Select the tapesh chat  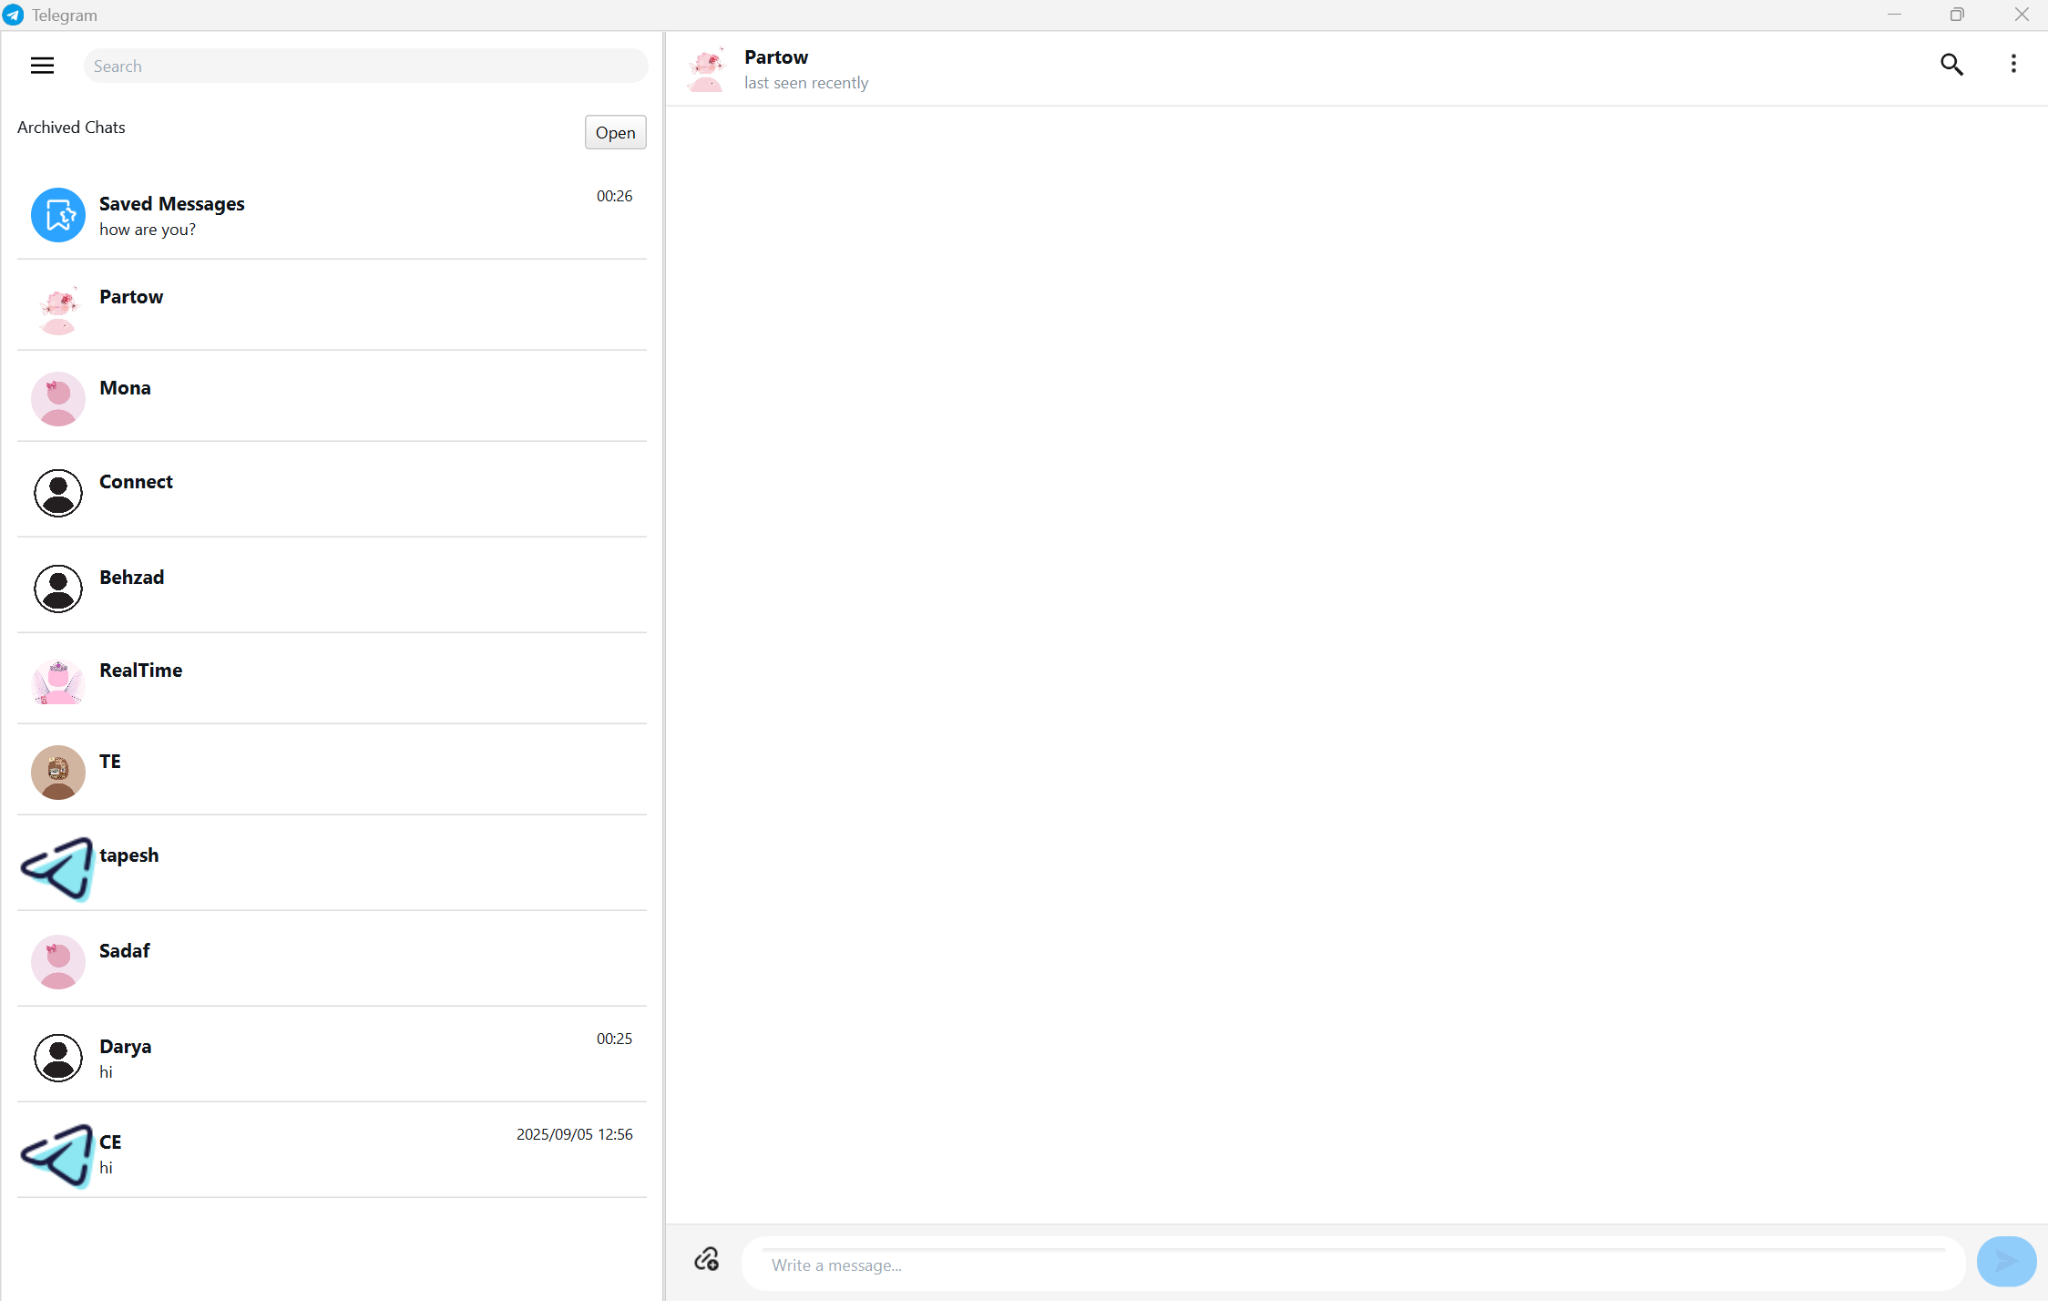coord(332,863)
